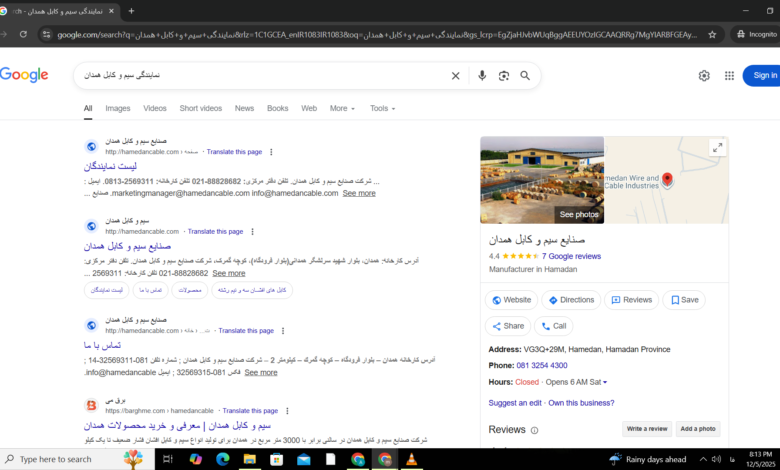The height and width of the screenshot is (470, 780).
Task: Switch to Web results tab
Action: click(x=309, y=108)
